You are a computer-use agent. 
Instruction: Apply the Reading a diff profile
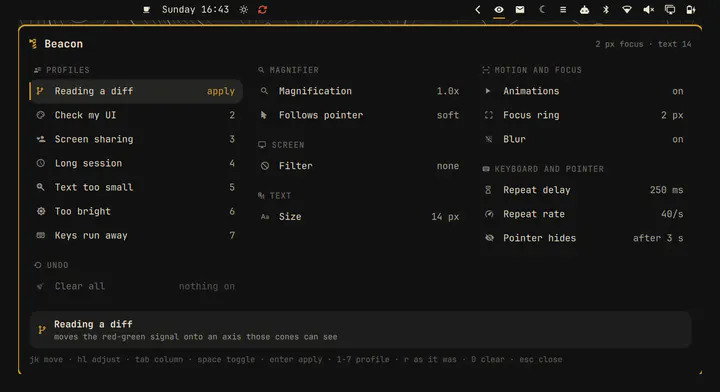(220, 91)
